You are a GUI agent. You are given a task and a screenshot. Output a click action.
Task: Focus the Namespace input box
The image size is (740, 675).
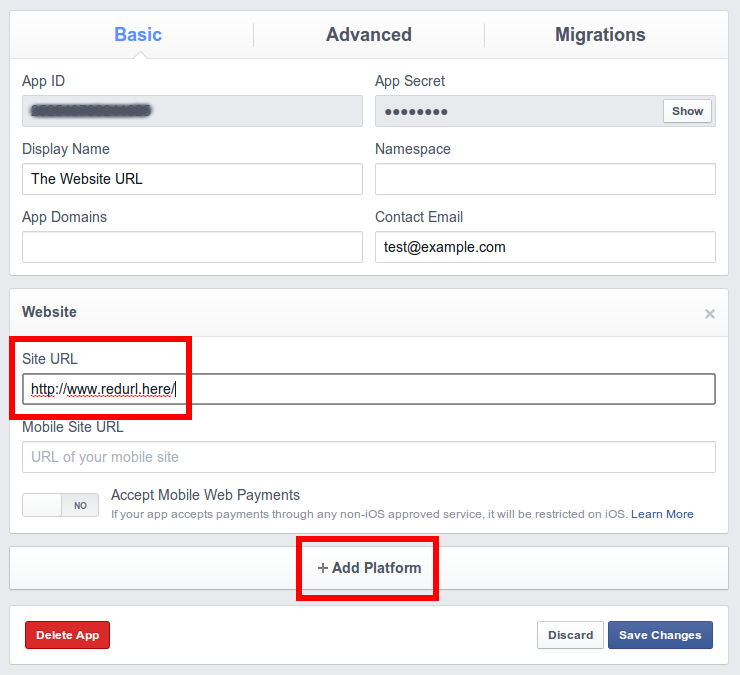[545, 179]
